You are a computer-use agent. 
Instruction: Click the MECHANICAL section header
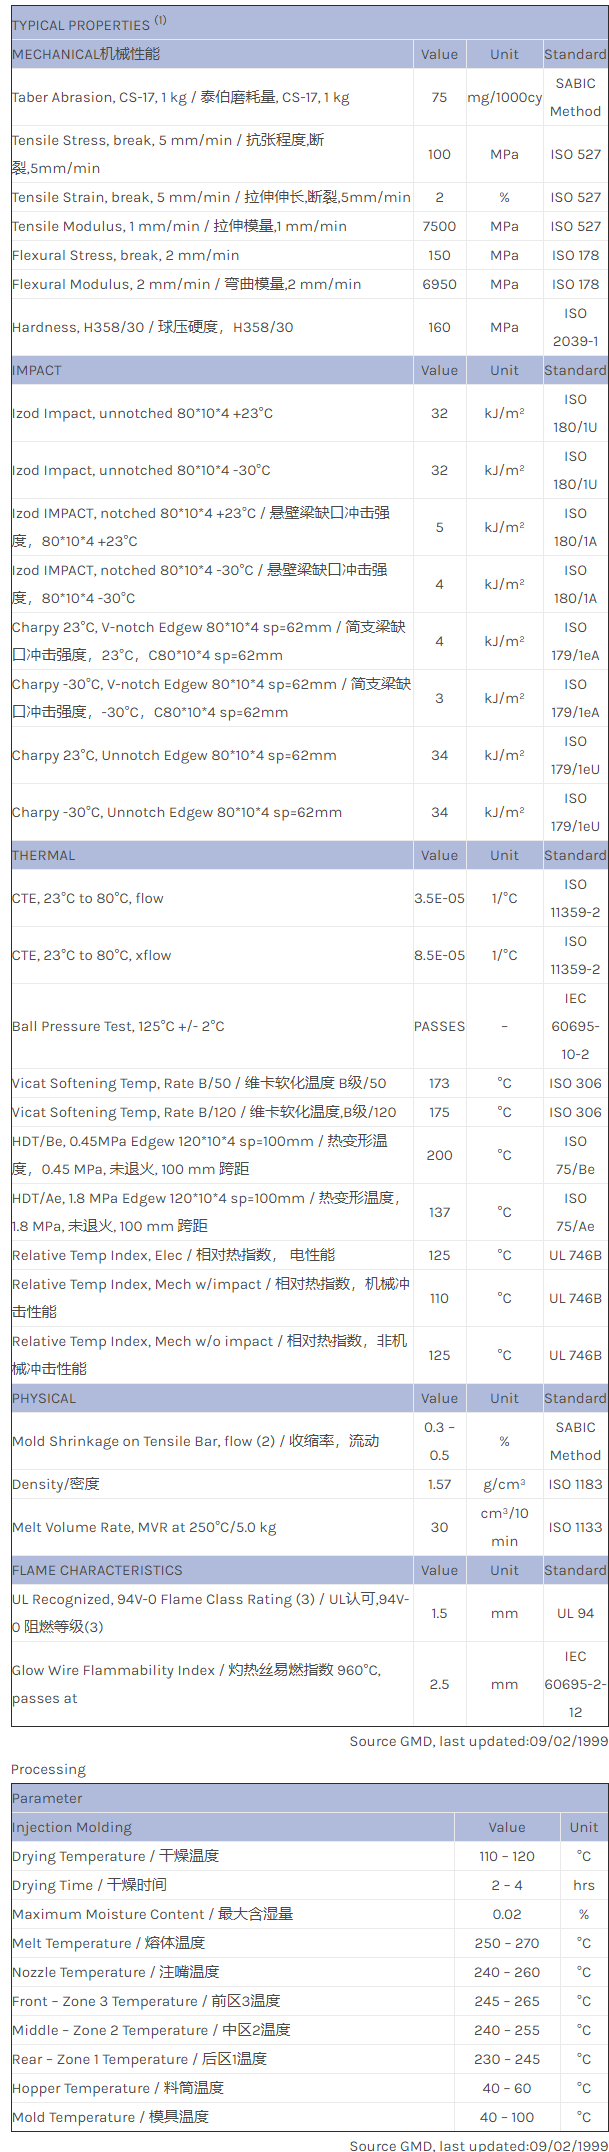click(x=86, y=54)
